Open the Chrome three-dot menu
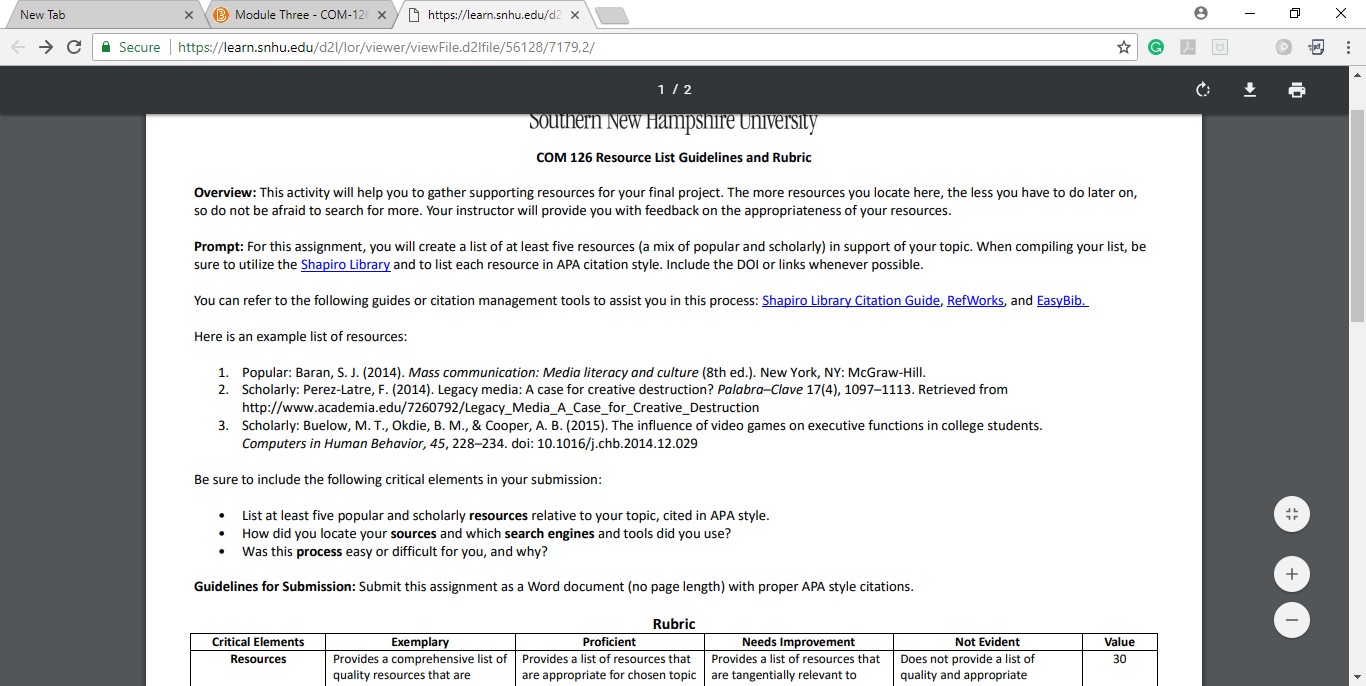Viewport: 1366px width, 686px height. (1347, 47)
